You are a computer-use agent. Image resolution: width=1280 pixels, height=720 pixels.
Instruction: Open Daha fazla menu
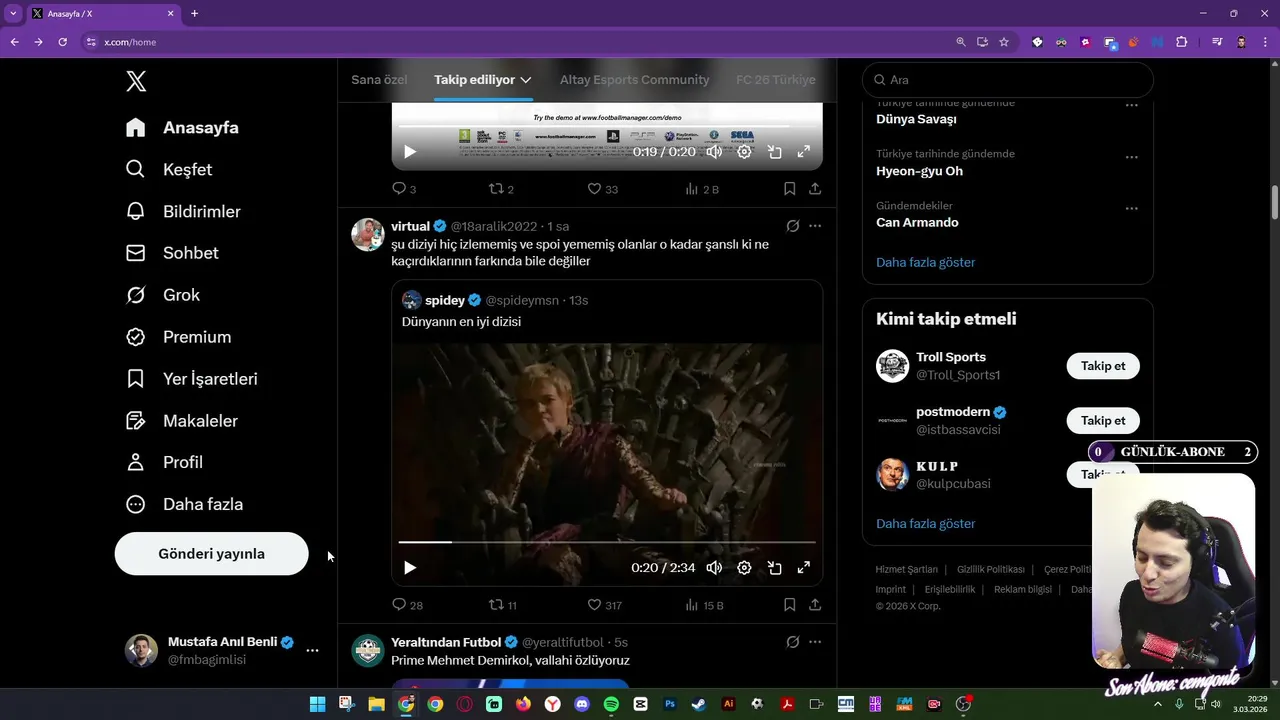click(x=184, y=504)
